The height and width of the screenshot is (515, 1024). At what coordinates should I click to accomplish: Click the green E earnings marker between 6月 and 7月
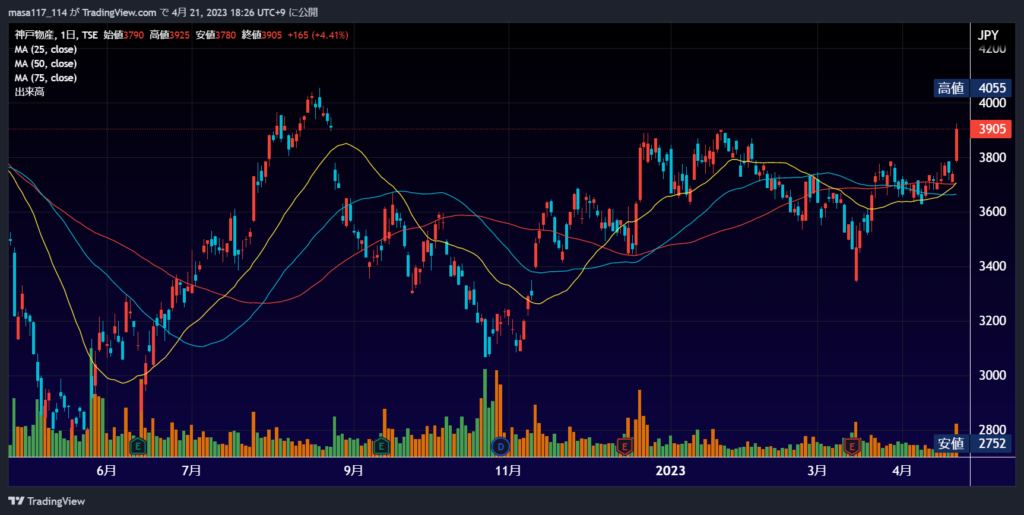point(138,446)
